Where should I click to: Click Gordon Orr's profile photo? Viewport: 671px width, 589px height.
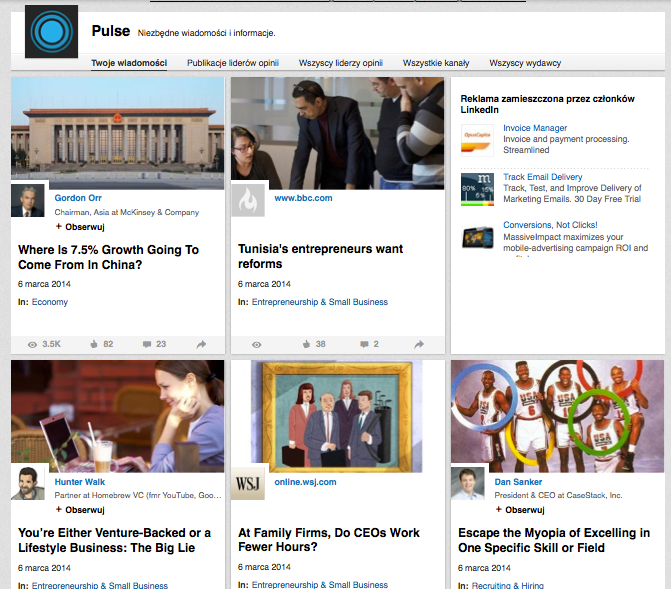click(x=28, y=200)
